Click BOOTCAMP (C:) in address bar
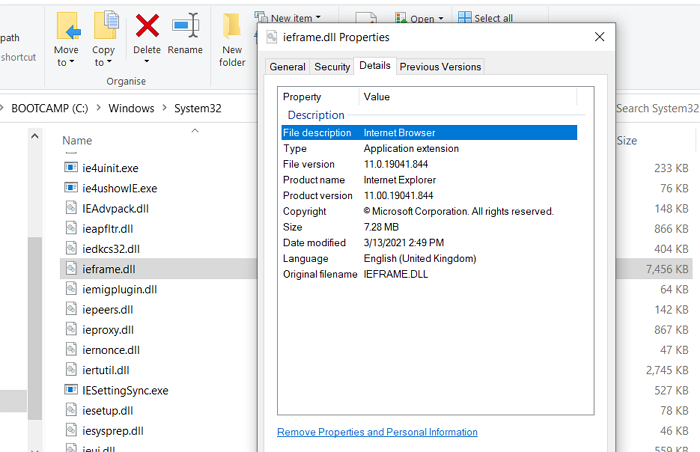 [50, 108]
